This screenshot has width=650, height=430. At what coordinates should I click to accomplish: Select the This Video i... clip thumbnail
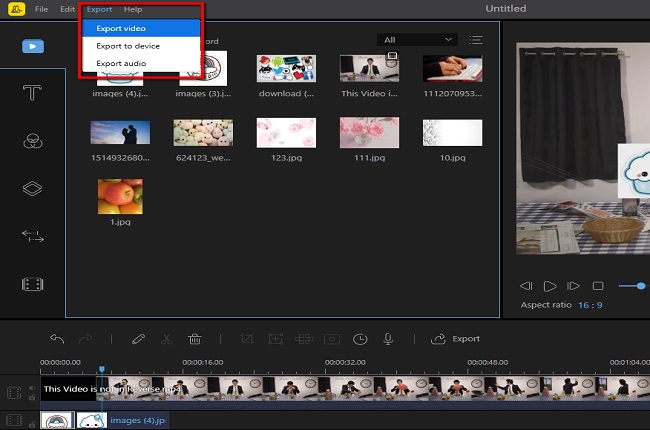click(x=369, y=68)
